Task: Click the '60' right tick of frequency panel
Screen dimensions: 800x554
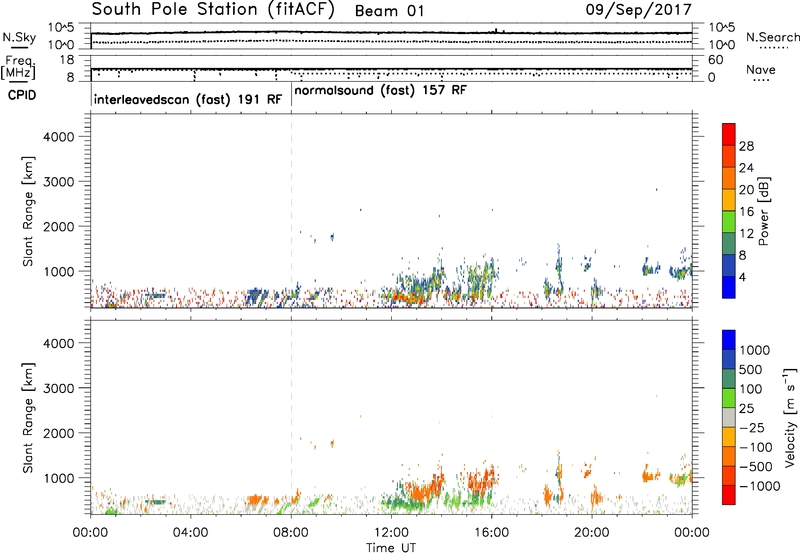Action: 715,60
